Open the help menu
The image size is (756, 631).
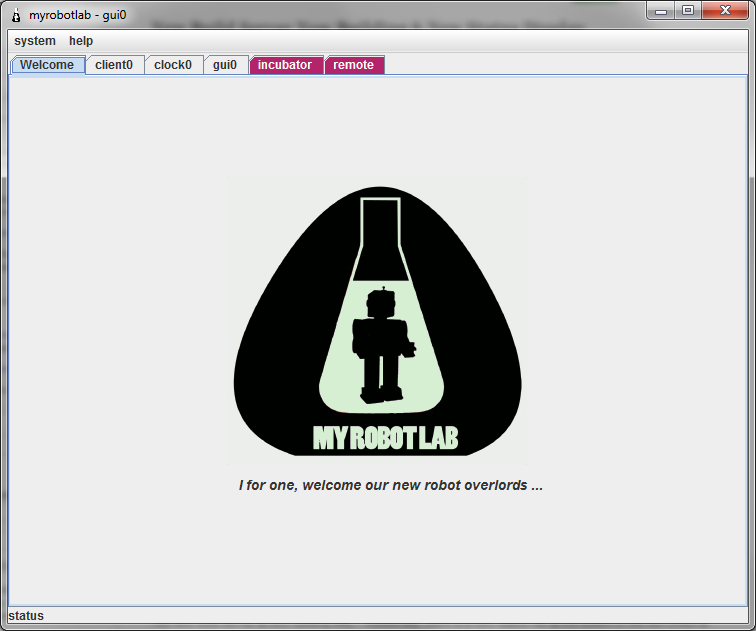(81, 41)
